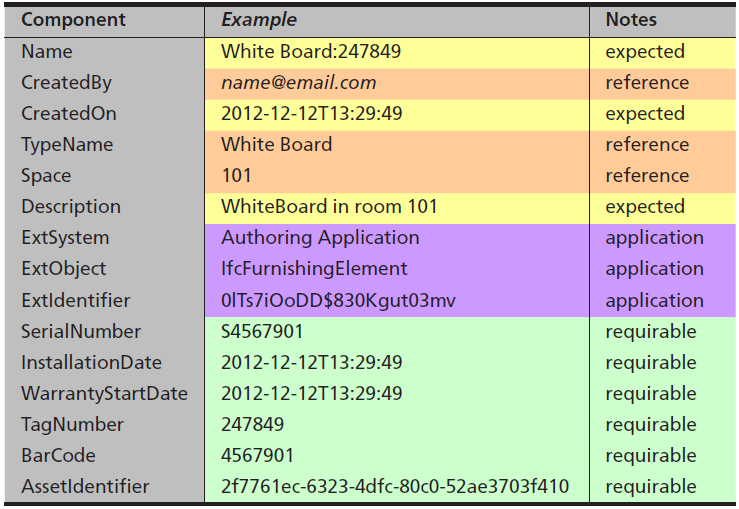Click the InstallationDate row label
Image resolution: width=739 pixels, height=509 pixels.
[91, 362]
